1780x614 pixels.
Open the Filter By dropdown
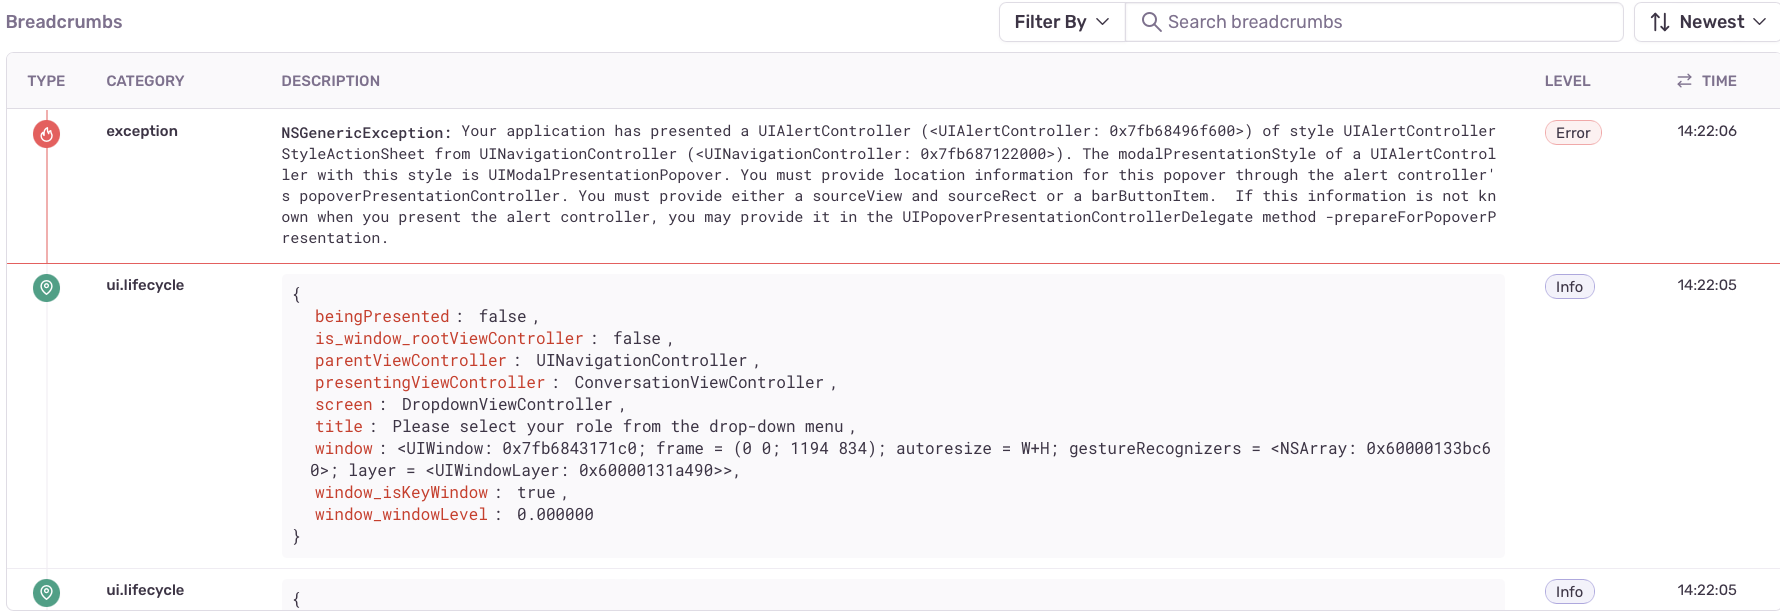click(1061, 22)
